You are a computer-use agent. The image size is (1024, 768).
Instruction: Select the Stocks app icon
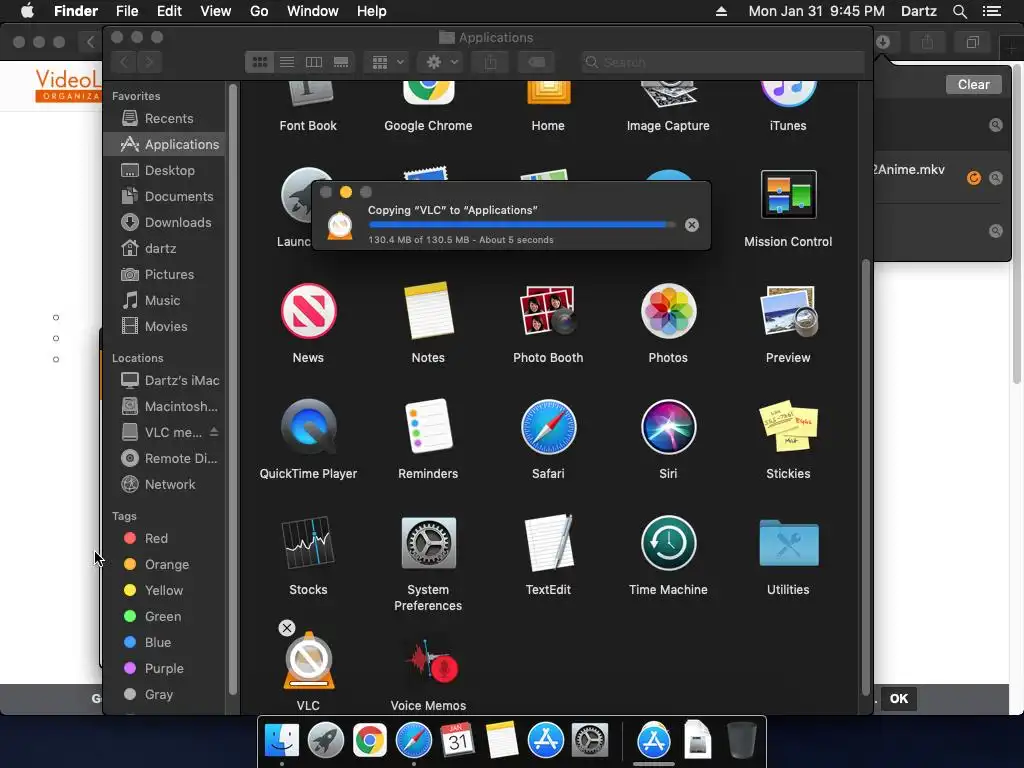308,543
